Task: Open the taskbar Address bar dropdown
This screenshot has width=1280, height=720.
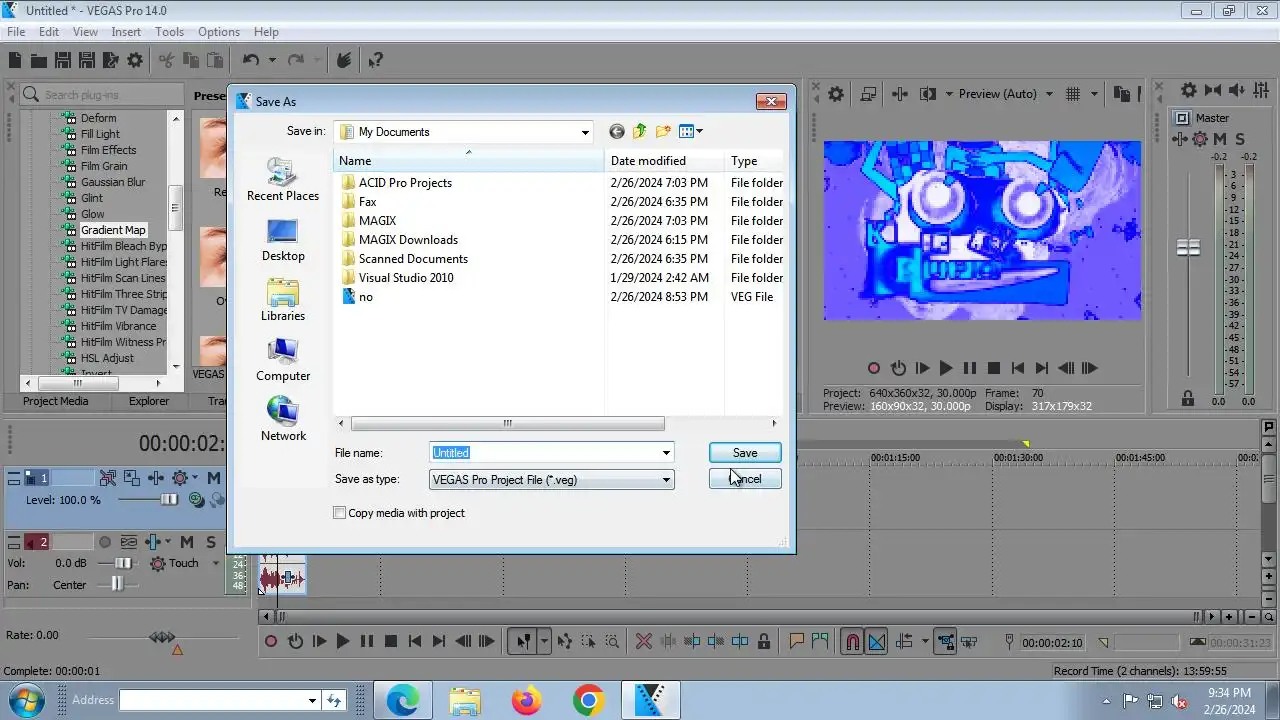Action: pyautogui.click(x=312, y=701)
